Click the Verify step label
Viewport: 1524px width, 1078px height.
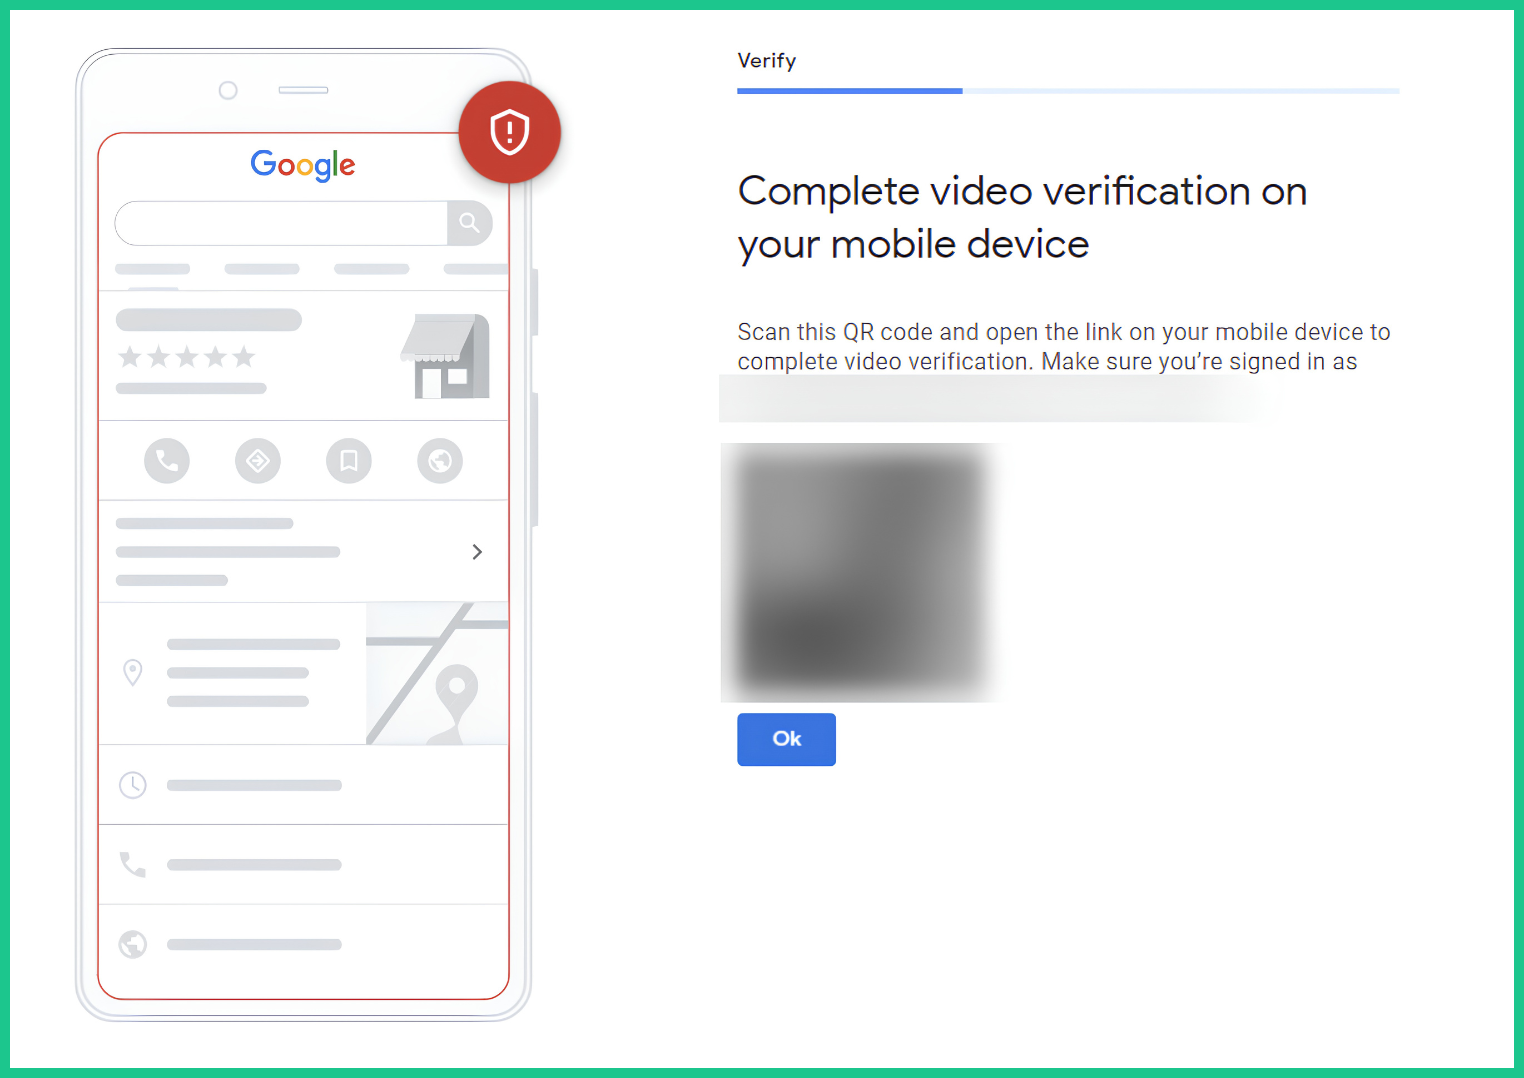767,61
